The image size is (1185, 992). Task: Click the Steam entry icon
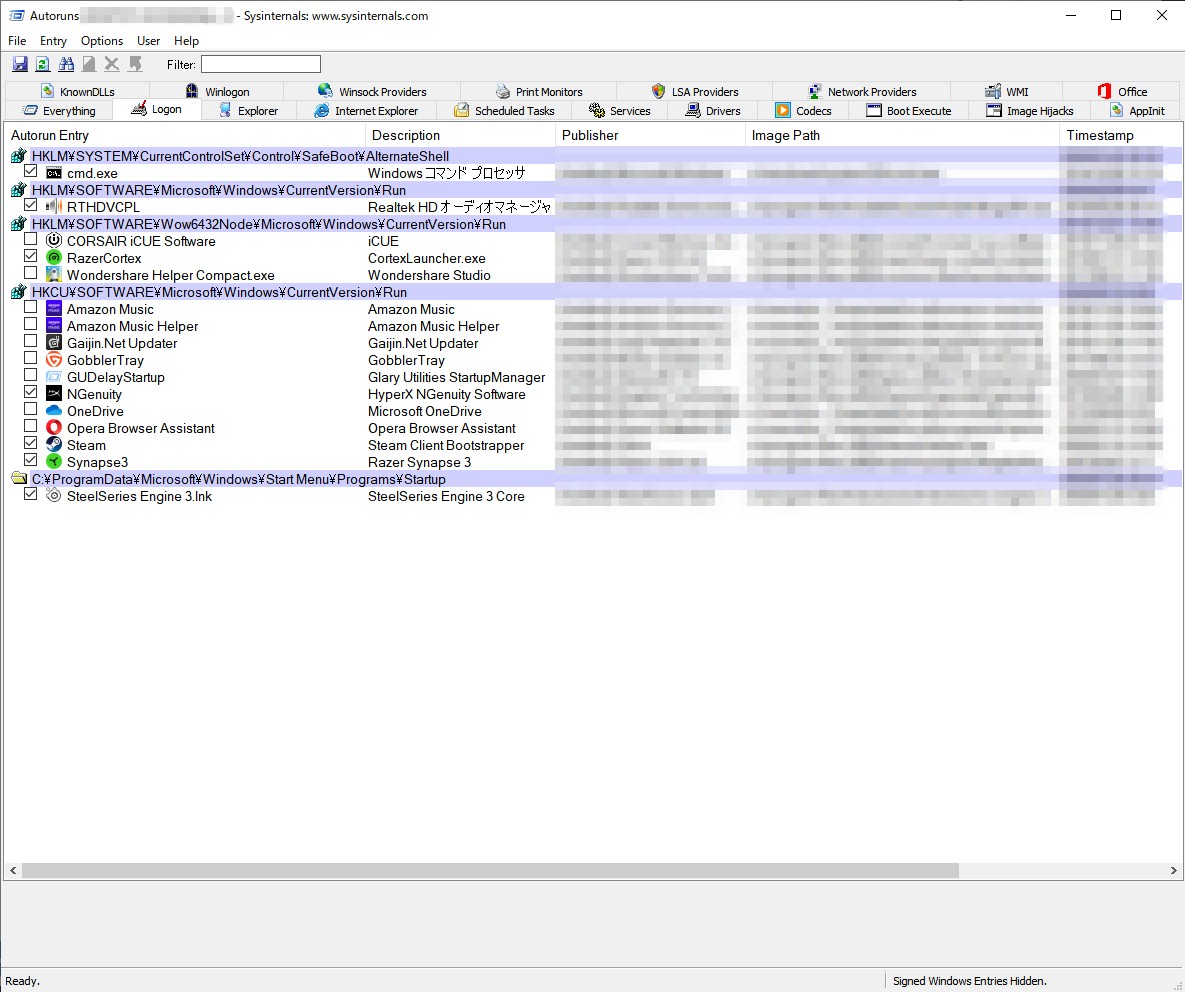coord(54,445)
